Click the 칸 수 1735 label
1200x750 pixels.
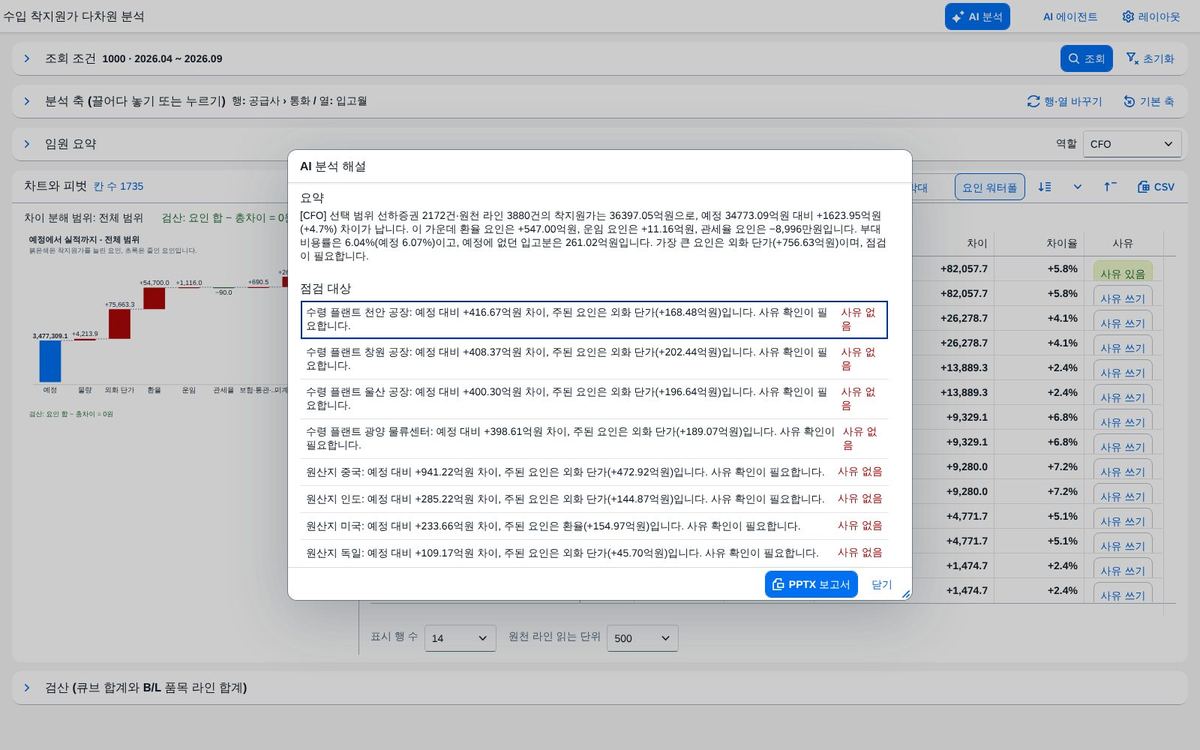[x=119, y=187]
